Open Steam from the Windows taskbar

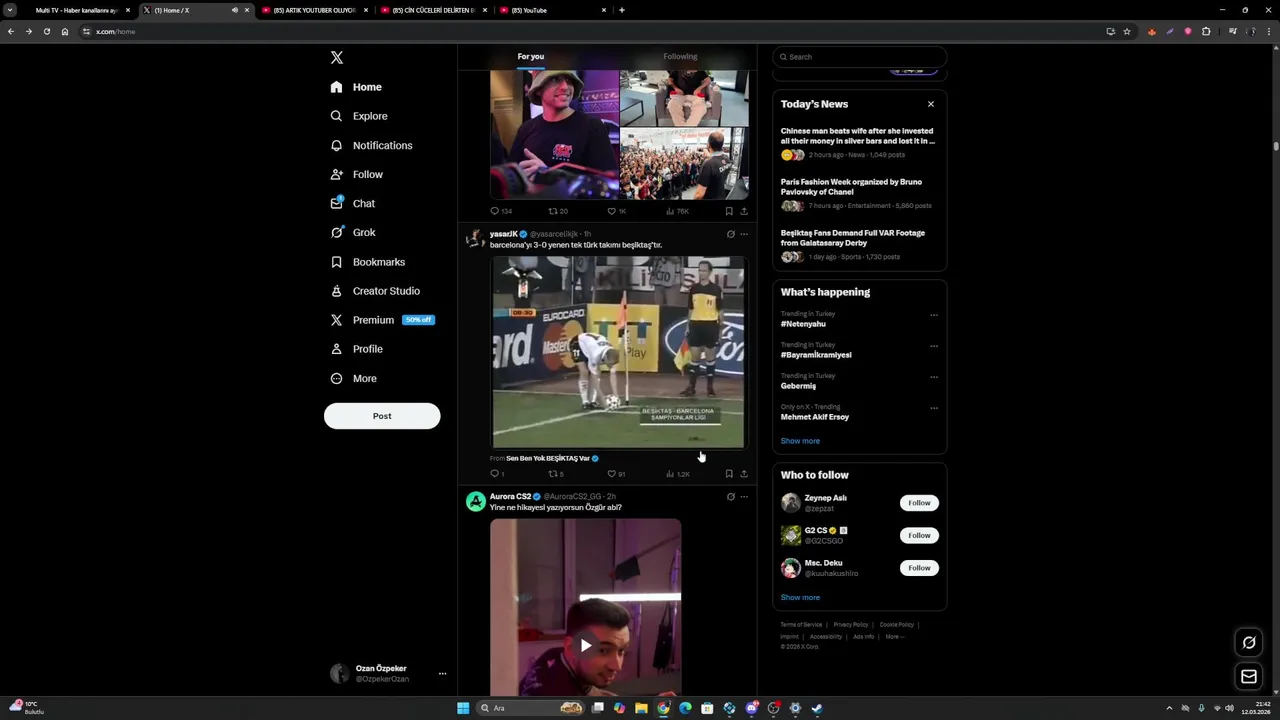pos(817,708)
